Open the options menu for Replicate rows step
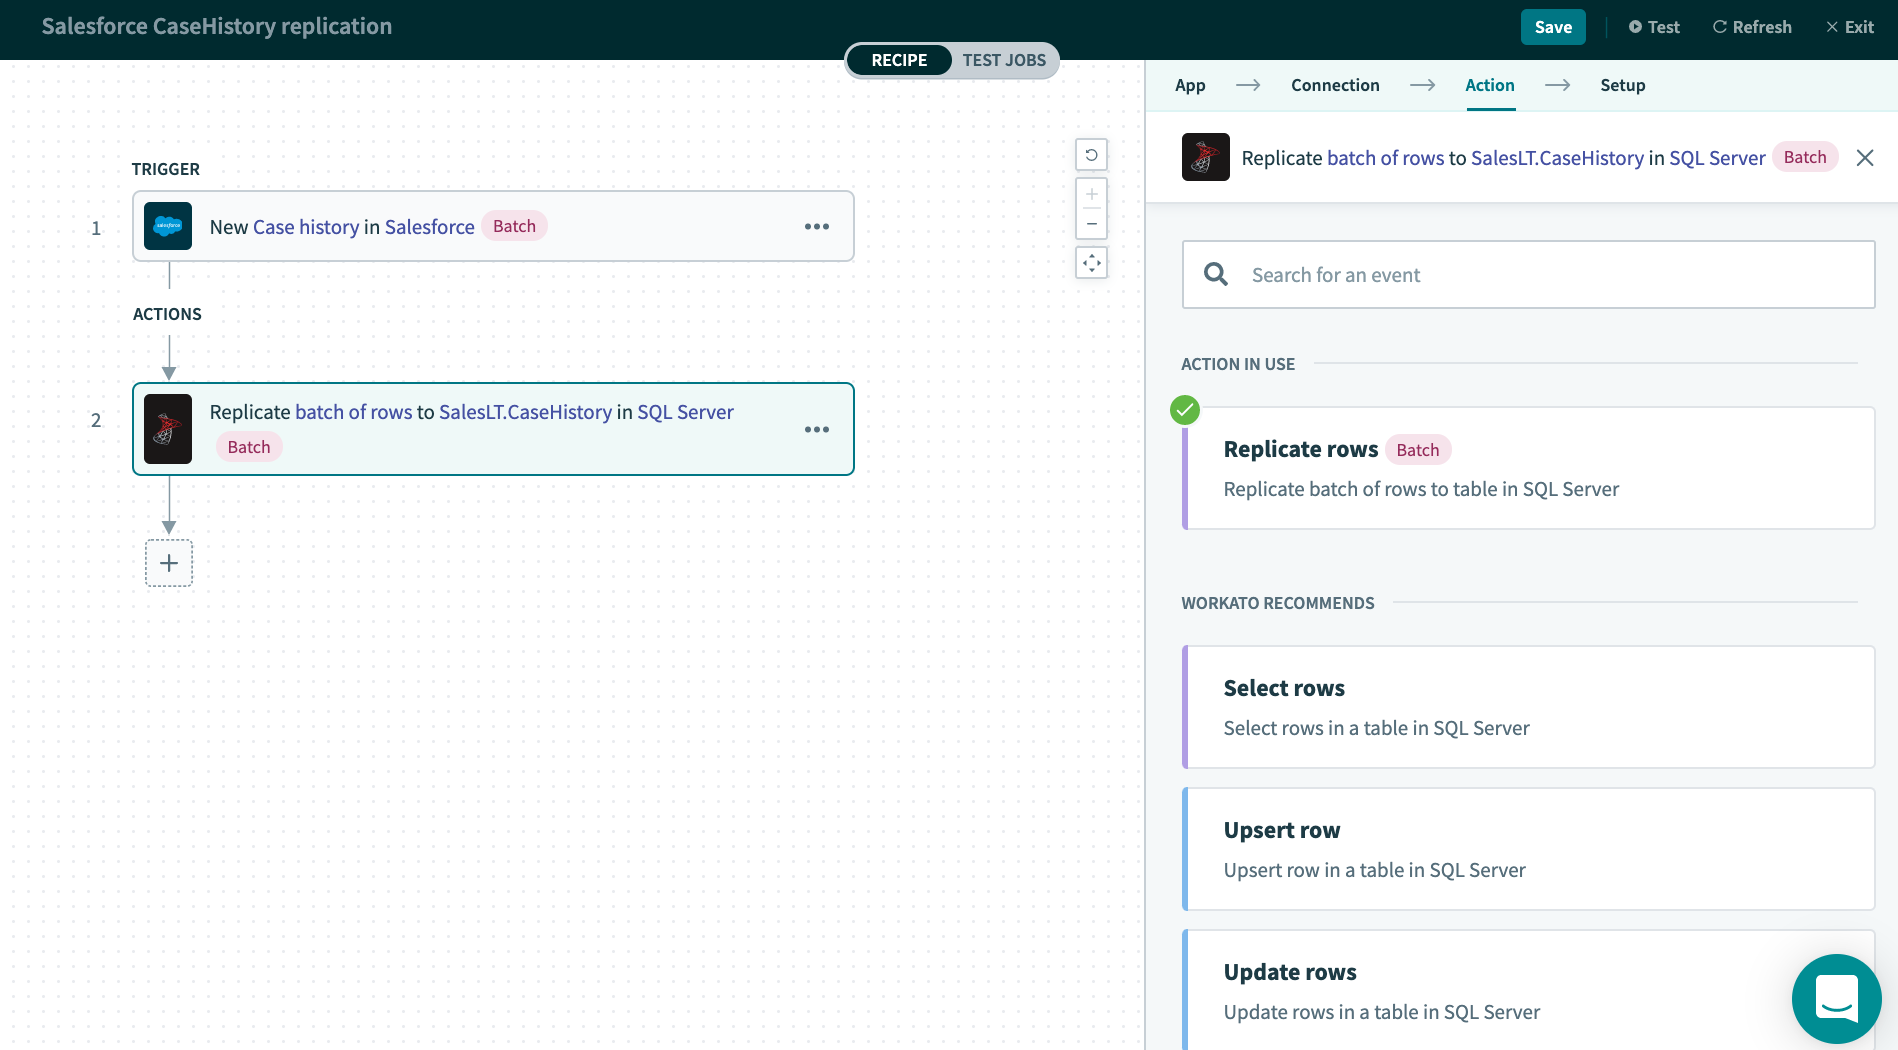This screenshot has height=1050, width=1898. click(817, 430)
